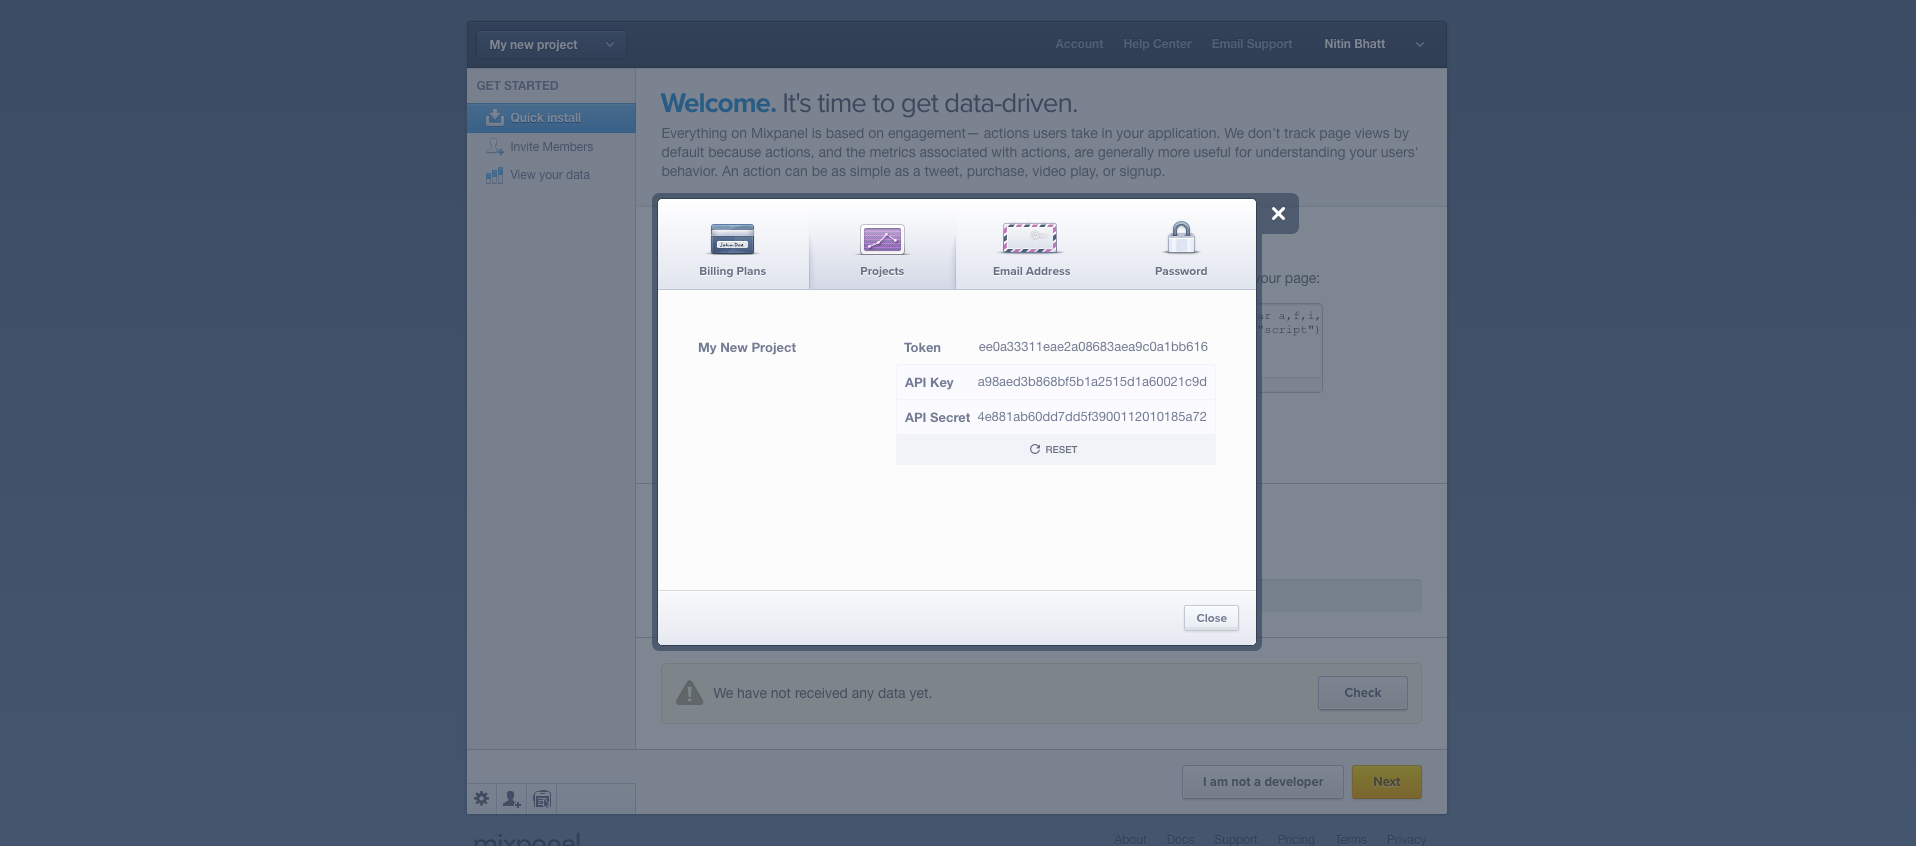
Task: Click the code snippet text box
Action: 1290,348
